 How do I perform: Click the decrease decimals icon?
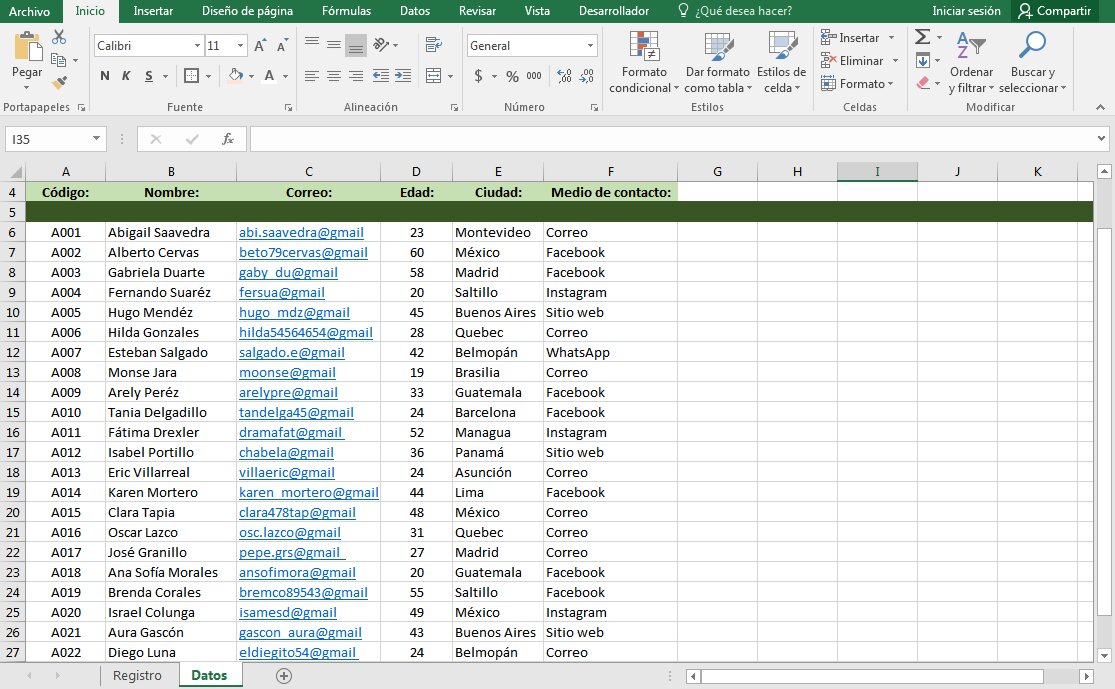(587, 75)
